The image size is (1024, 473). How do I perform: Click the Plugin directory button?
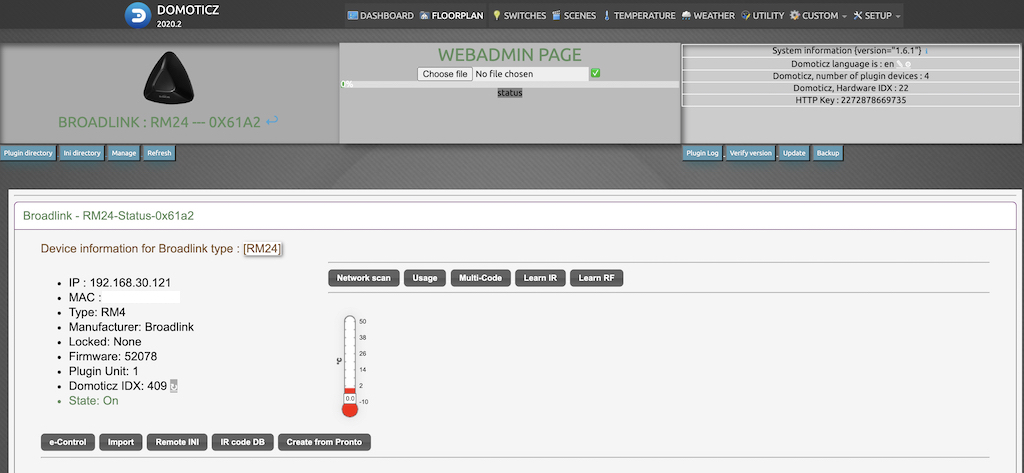click(x=27, y=153)
